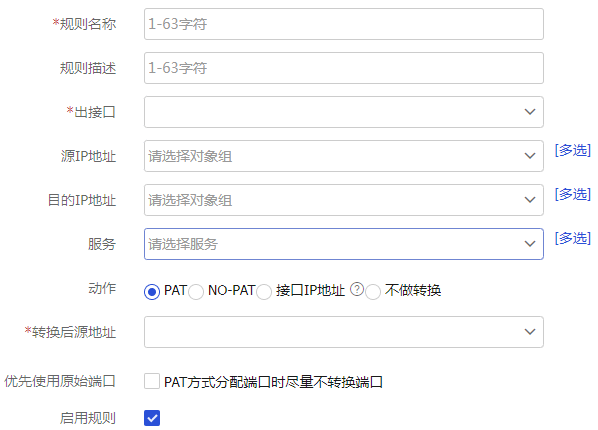Open the 源IP地址 请选择对象组 dropdown
Image resolution: width=598 pixels, height=430 pixels.
coord(344,156)
